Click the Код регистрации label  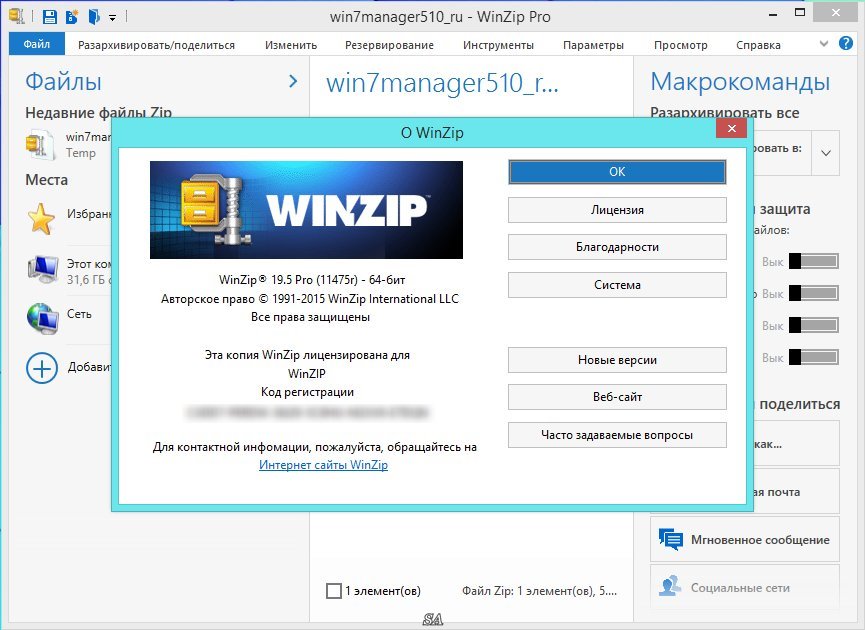point(307,392)
